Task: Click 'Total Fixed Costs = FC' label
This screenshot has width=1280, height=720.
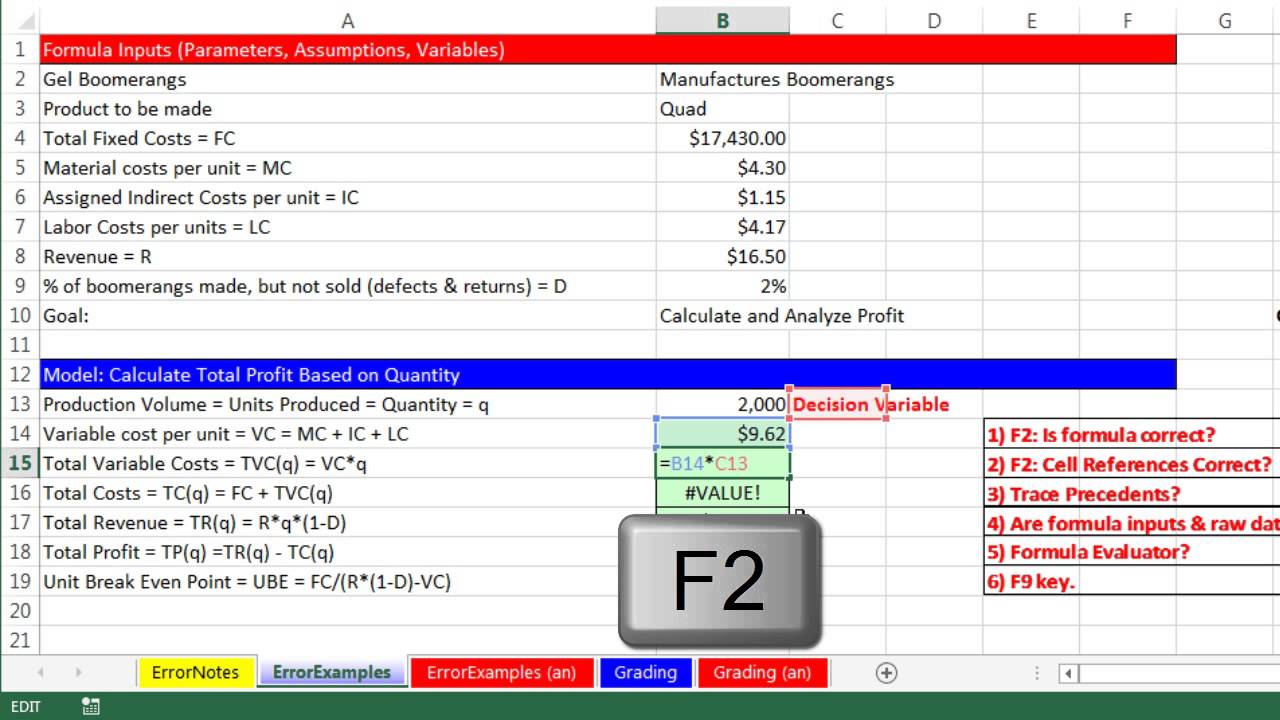Action: pos(347,138)
